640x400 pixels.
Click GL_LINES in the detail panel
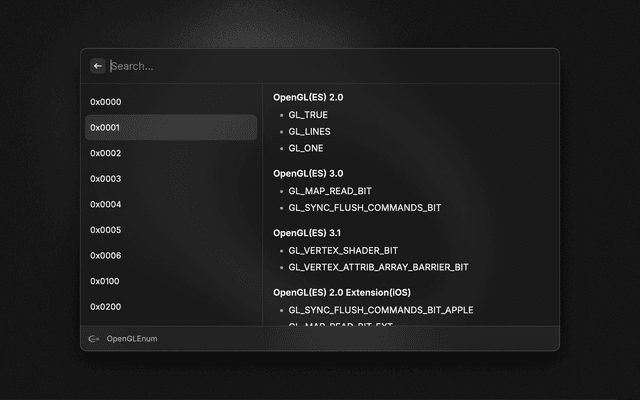point(309,131)
